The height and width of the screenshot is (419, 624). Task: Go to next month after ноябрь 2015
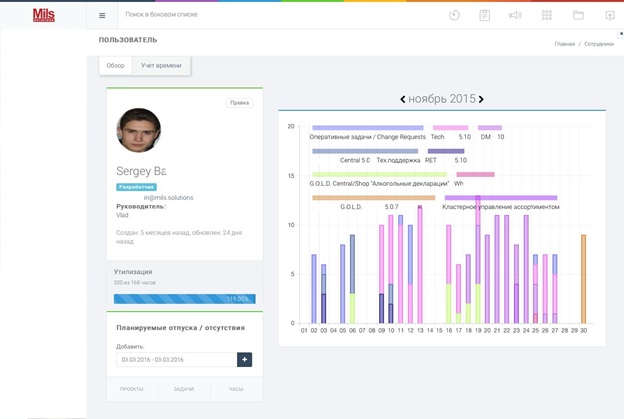point(481,99)
